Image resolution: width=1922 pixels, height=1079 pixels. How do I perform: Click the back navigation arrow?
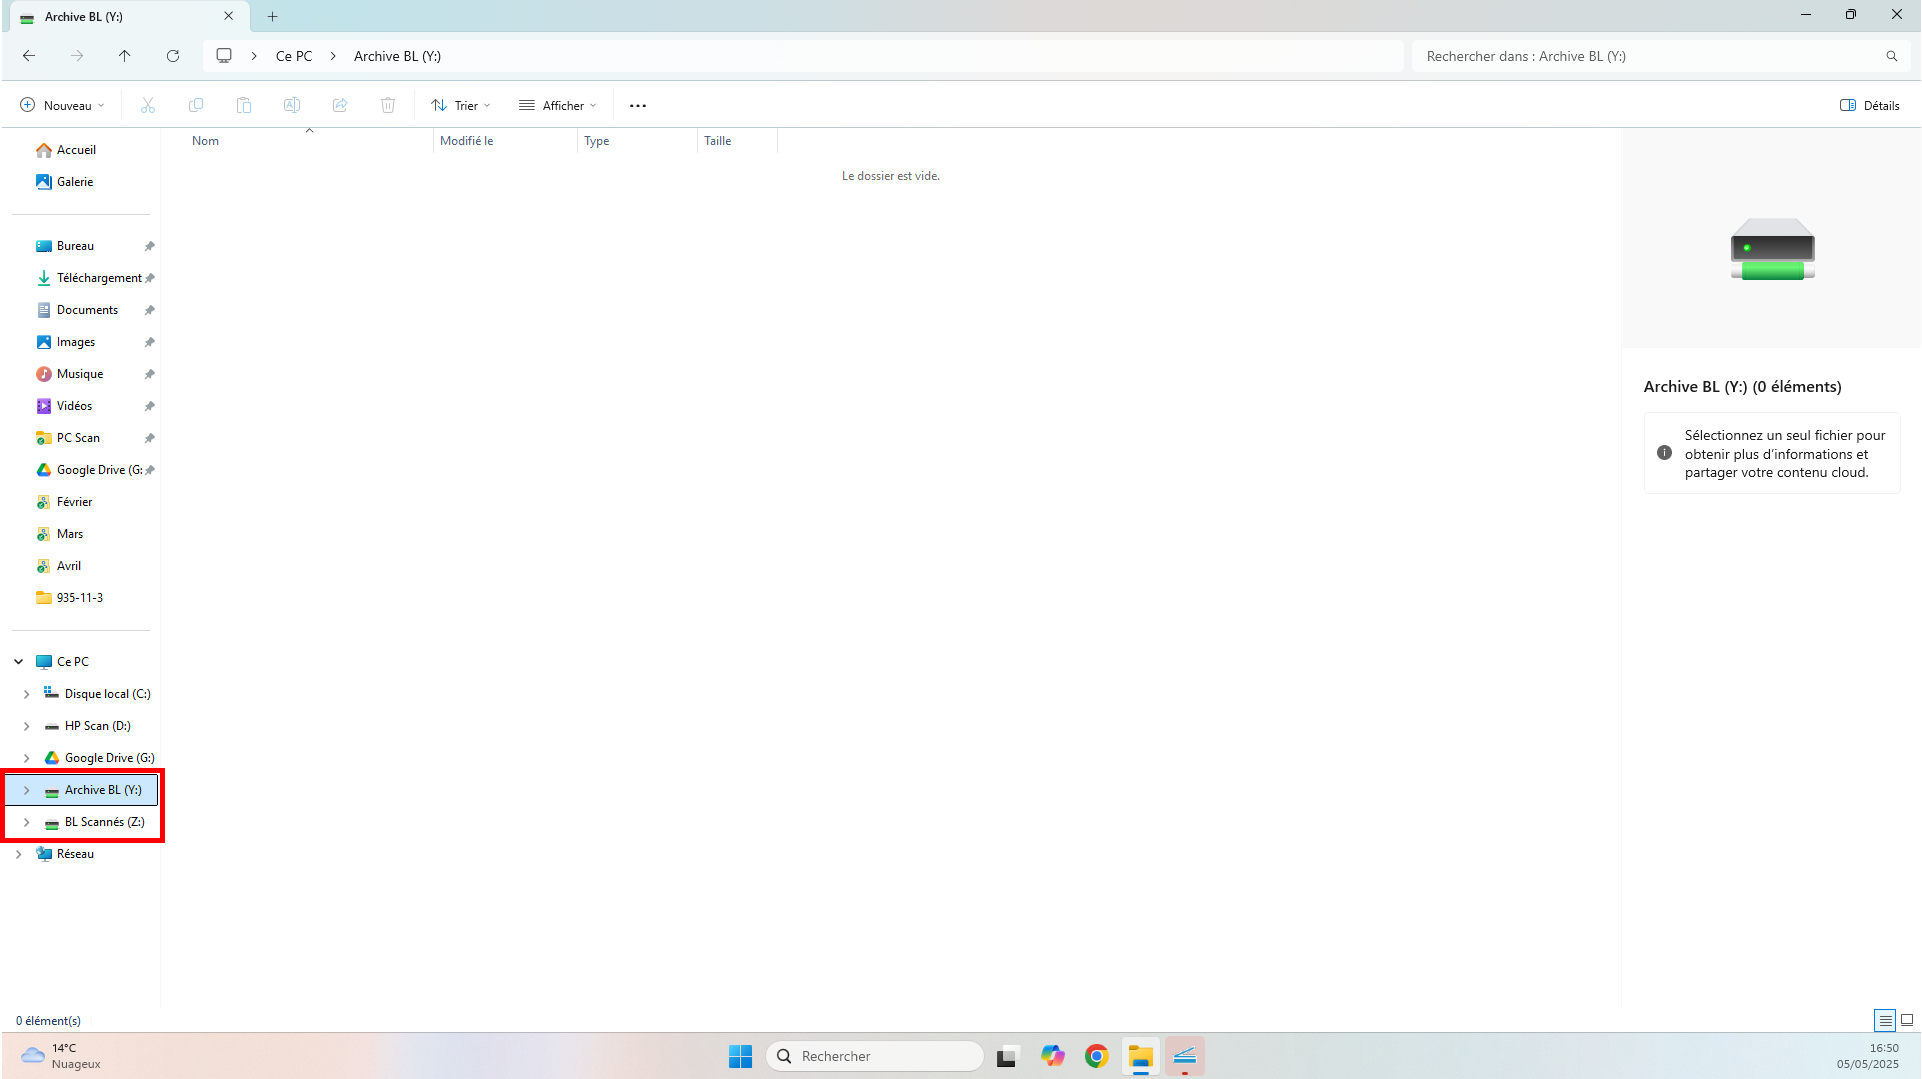[x=29, y=56]
